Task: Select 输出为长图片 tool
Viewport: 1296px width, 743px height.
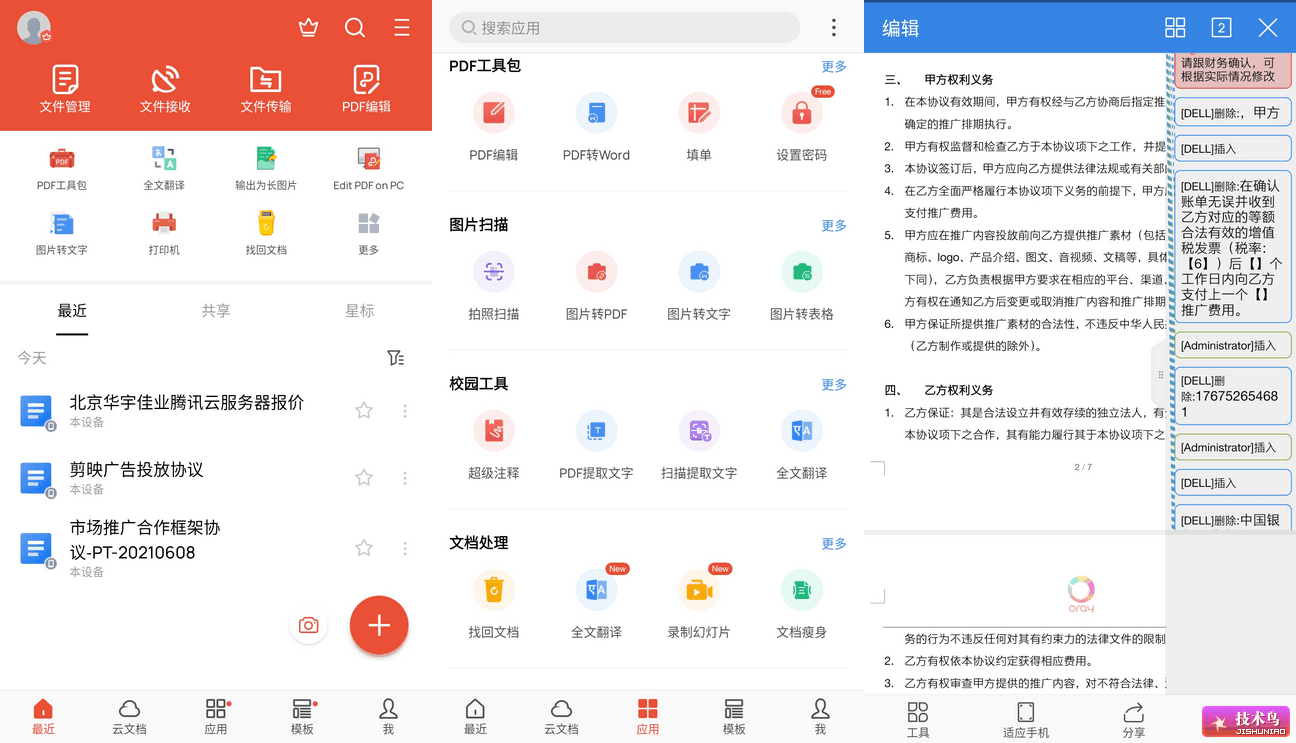Action: point(266,168)
